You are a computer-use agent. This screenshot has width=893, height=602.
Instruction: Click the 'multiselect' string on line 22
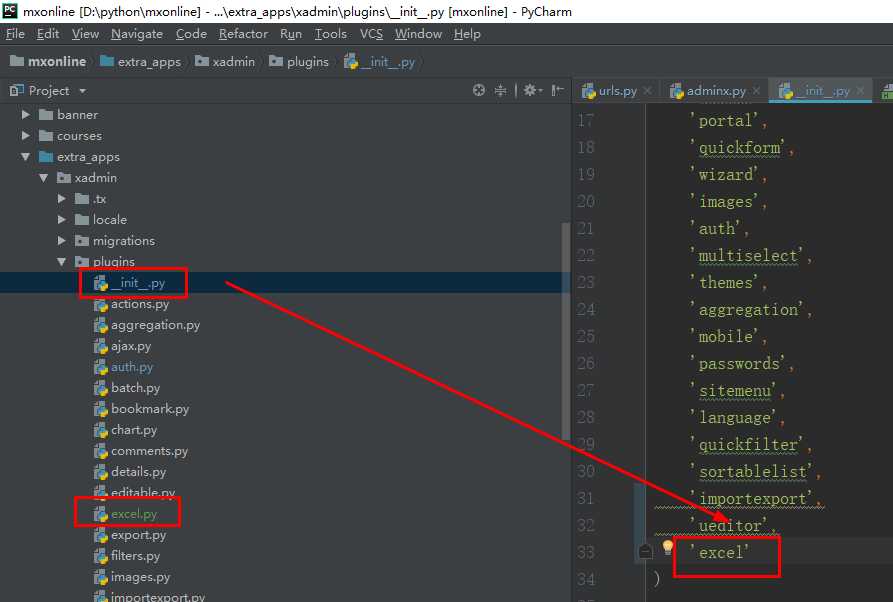[746, 256]
